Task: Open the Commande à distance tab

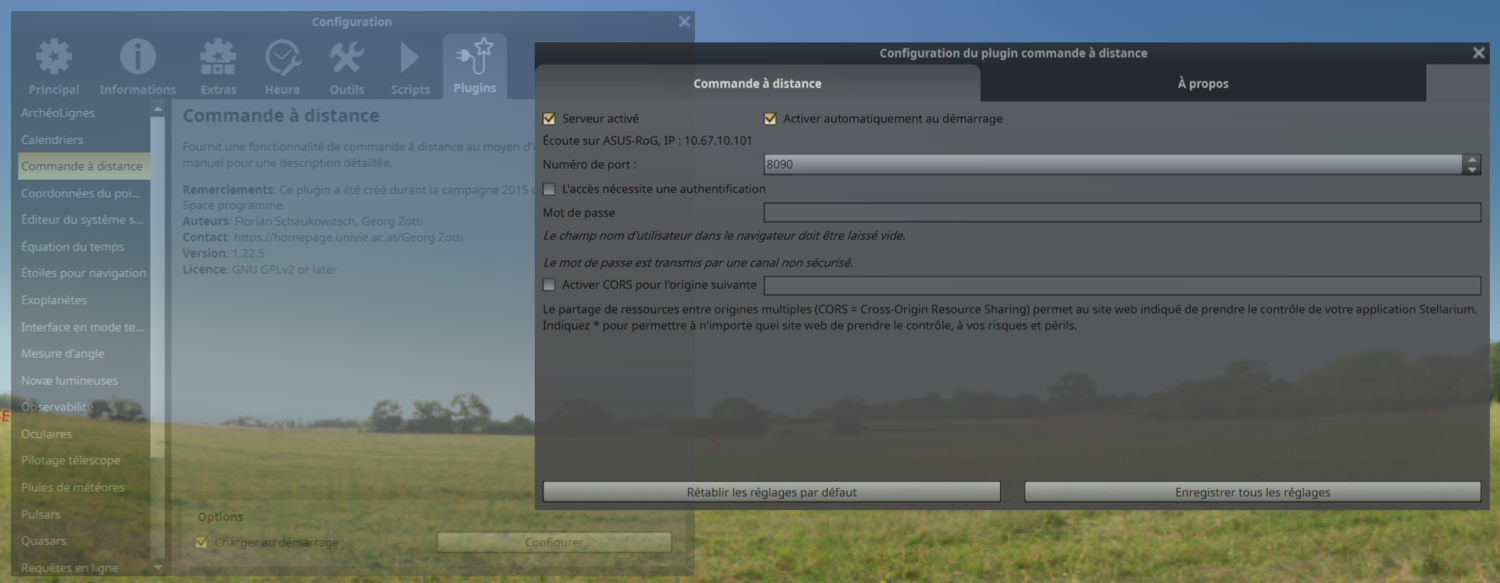Action: [x=757, y=83]
